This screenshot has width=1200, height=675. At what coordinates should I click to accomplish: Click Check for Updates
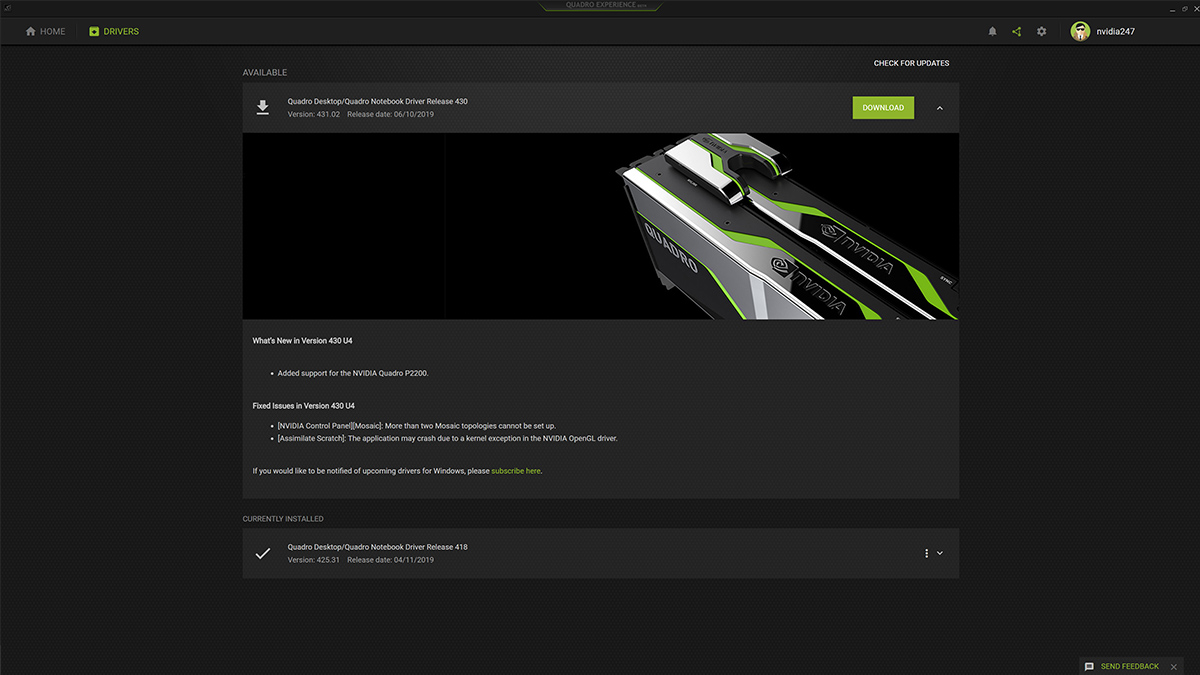click(x=911, y=64)
